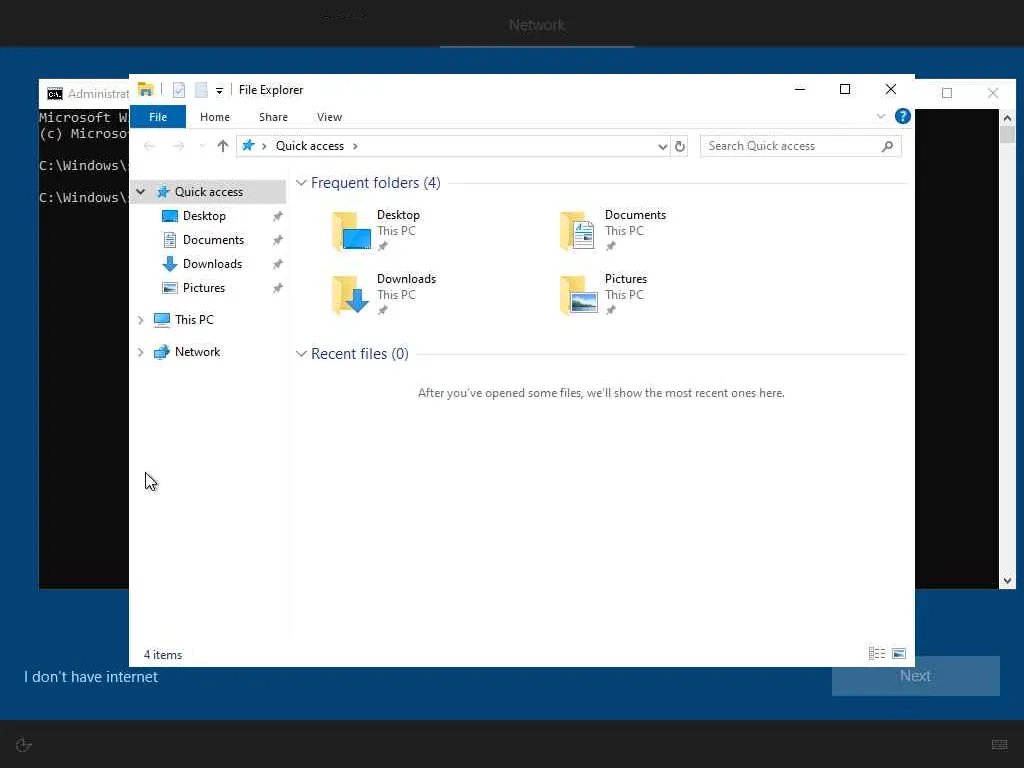This screenshot has width=1024, height=768.
Task: Click the pin icon next to Documents in sidebar
Action: 278,240
